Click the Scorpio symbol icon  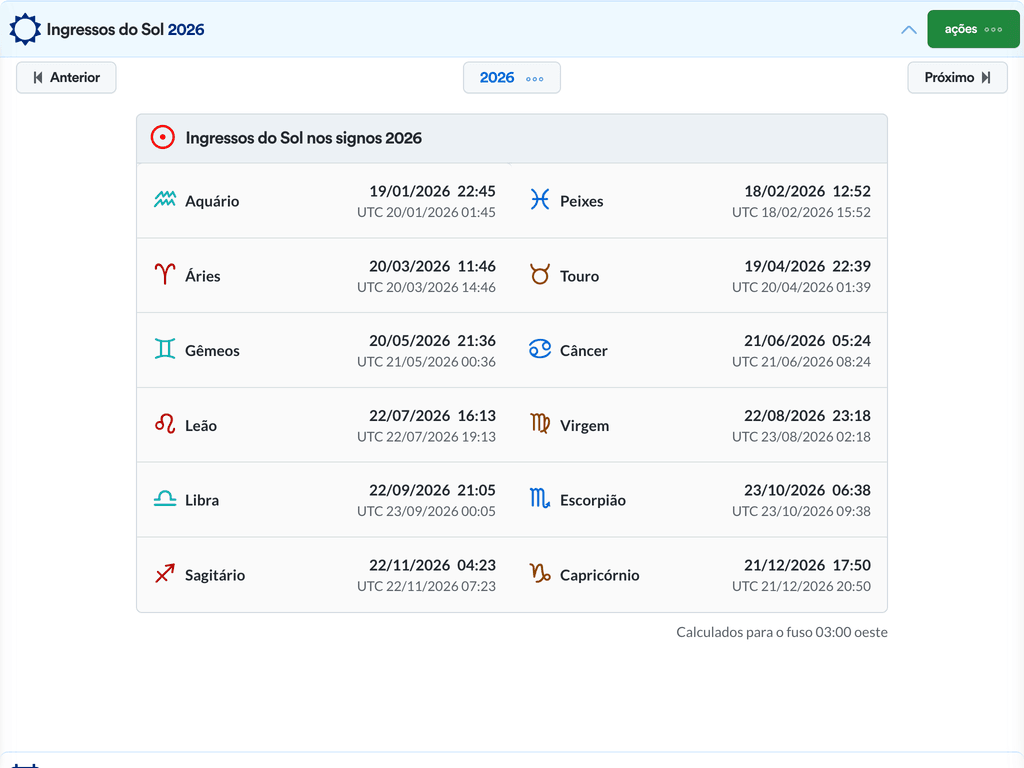pos(539,500)
